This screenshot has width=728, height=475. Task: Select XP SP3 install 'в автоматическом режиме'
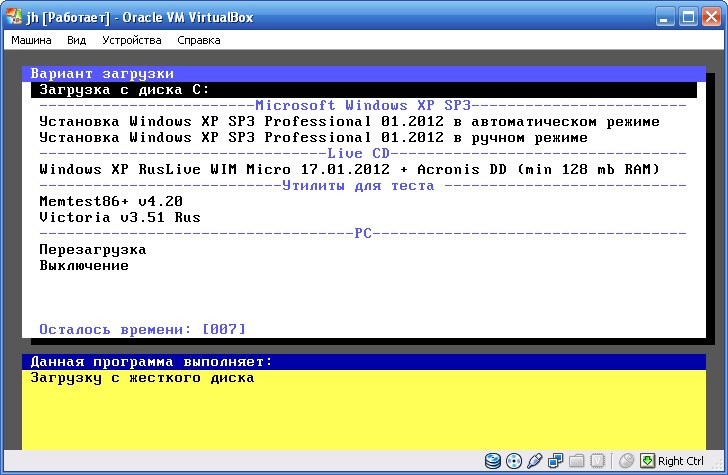point(349,122)
